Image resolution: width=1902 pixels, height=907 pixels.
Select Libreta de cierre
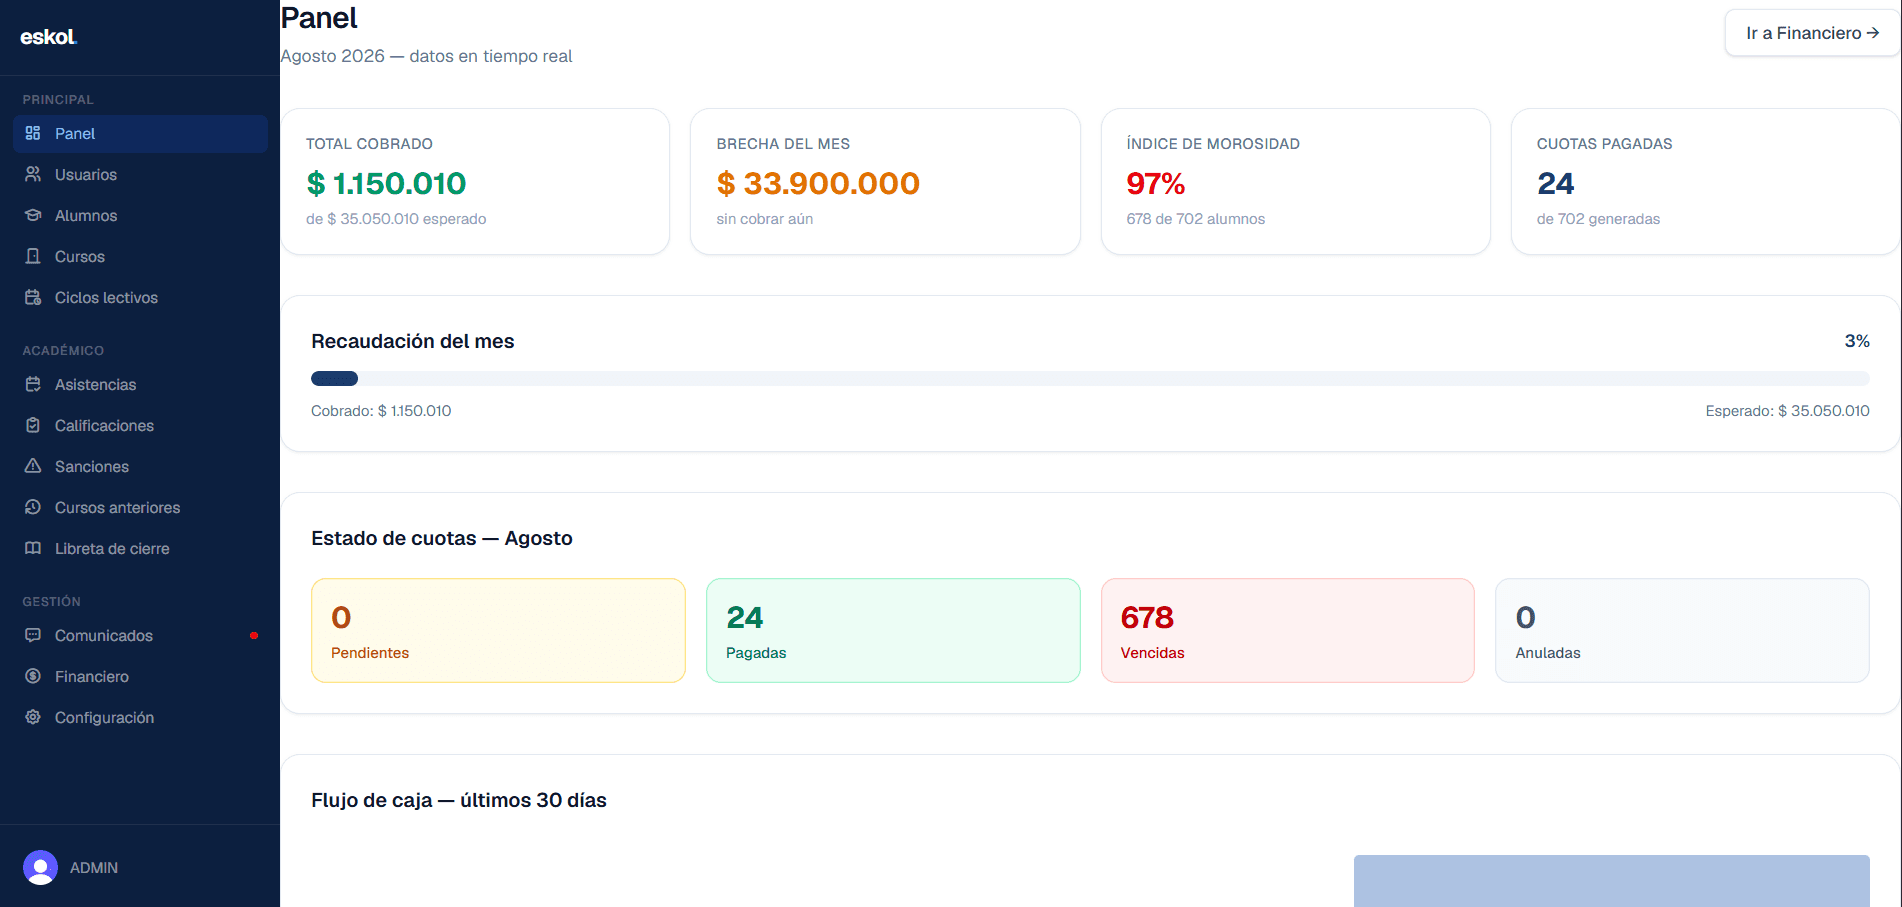[140, 549]
